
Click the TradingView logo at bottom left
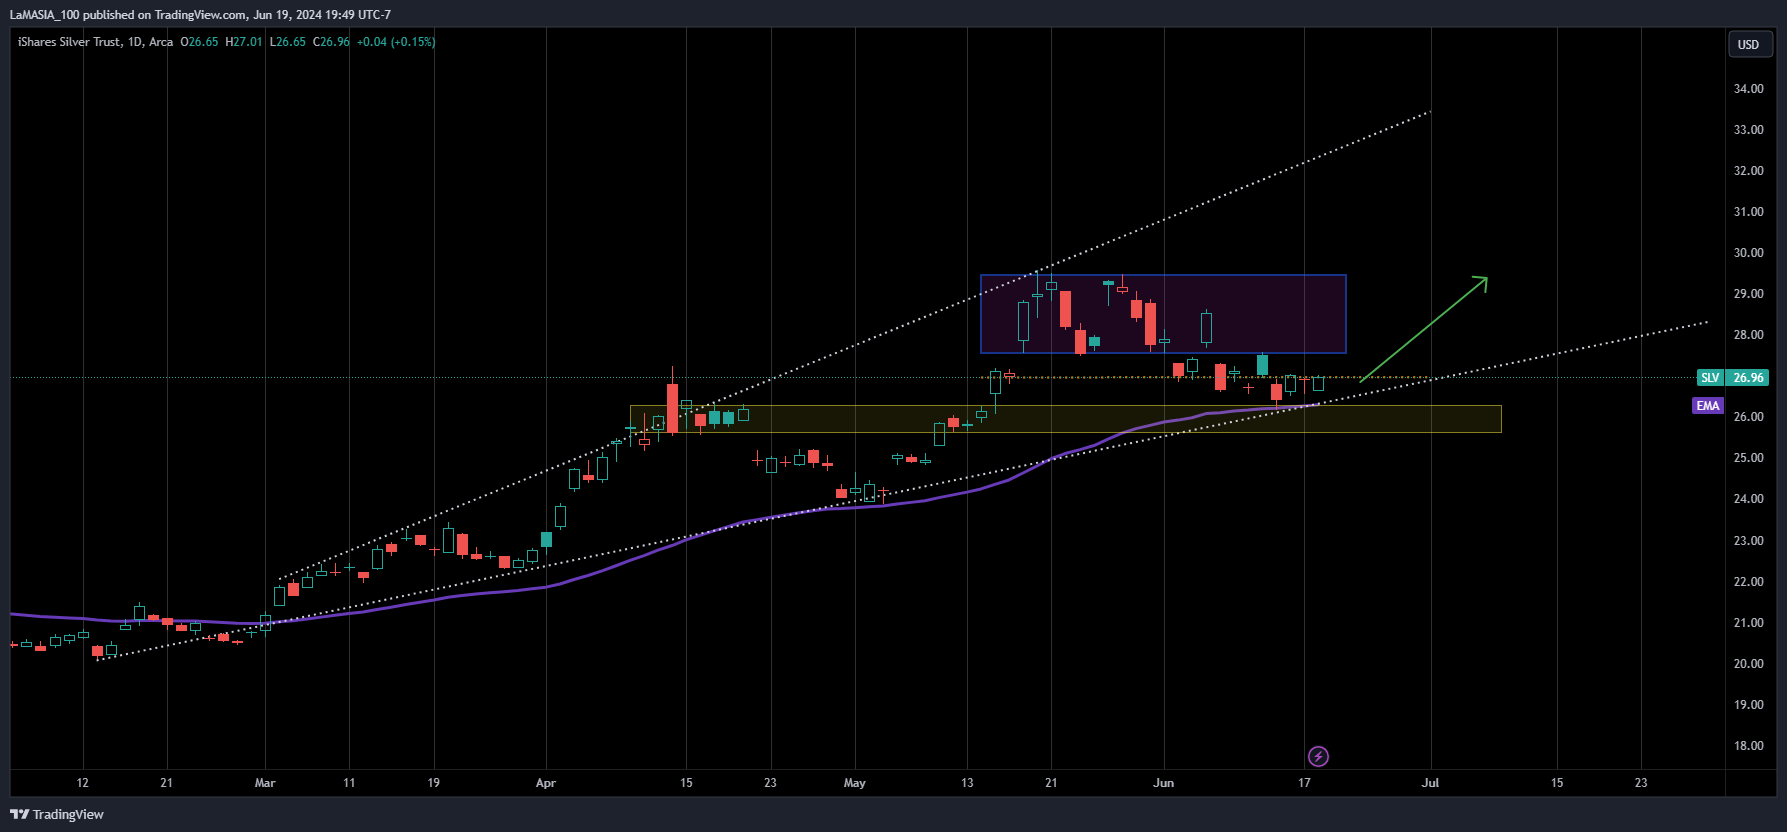[57, 814]
